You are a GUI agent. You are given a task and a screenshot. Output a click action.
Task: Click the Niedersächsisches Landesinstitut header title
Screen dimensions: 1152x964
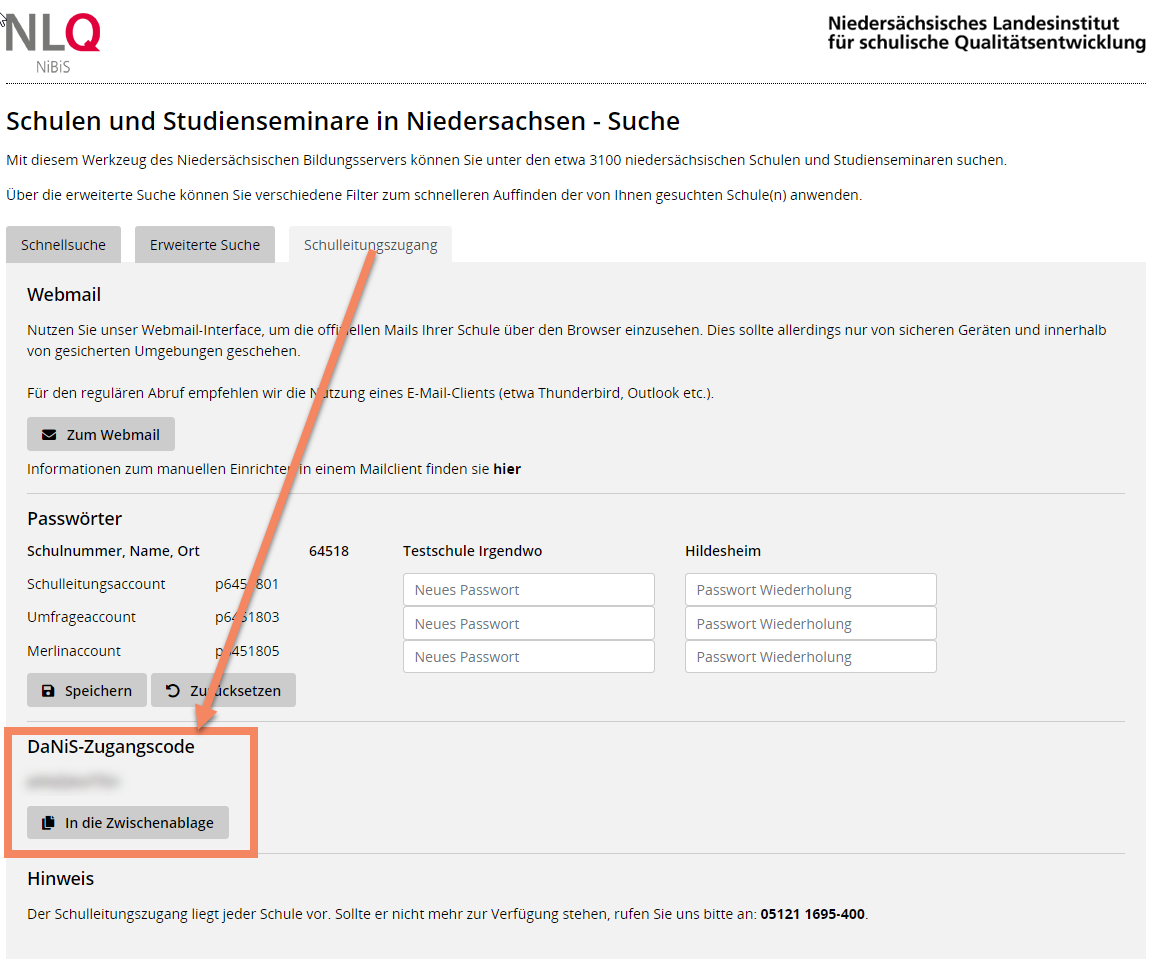click(x=986, y=33)
